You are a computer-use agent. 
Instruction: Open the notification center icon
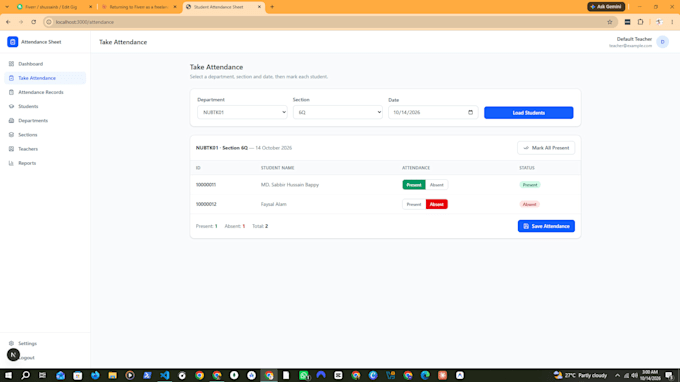pos(670,375)
